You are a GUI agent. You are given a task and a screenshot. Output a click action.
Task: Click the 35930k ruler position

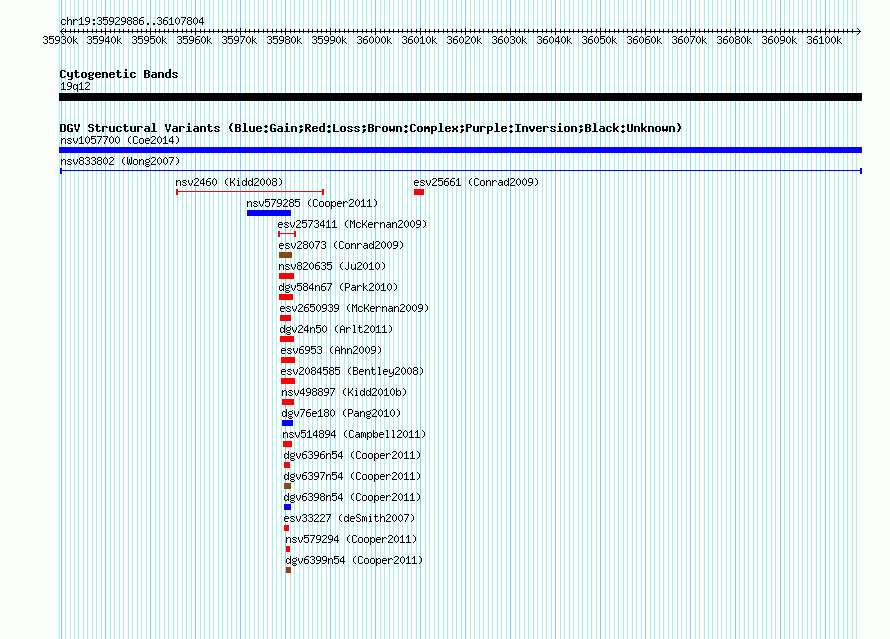click(60, 40)
